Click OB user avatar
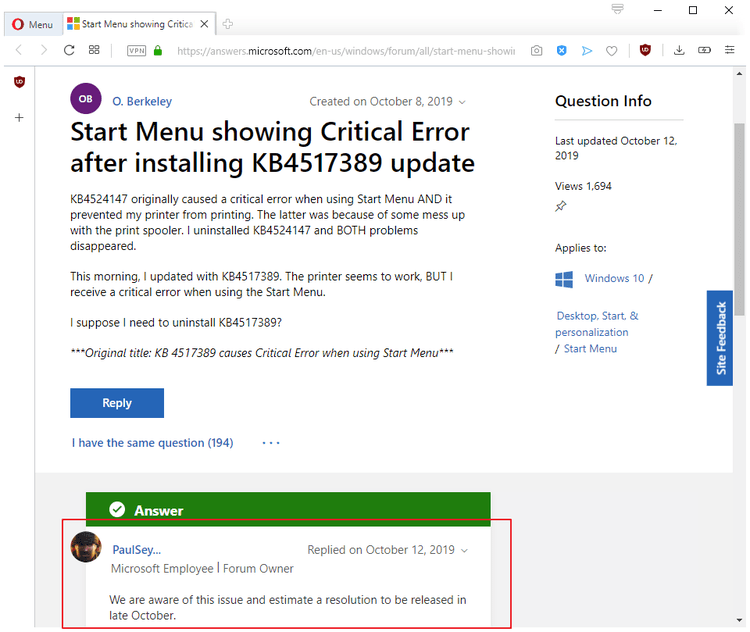This screenshot has height=632, width=750. 86,99
